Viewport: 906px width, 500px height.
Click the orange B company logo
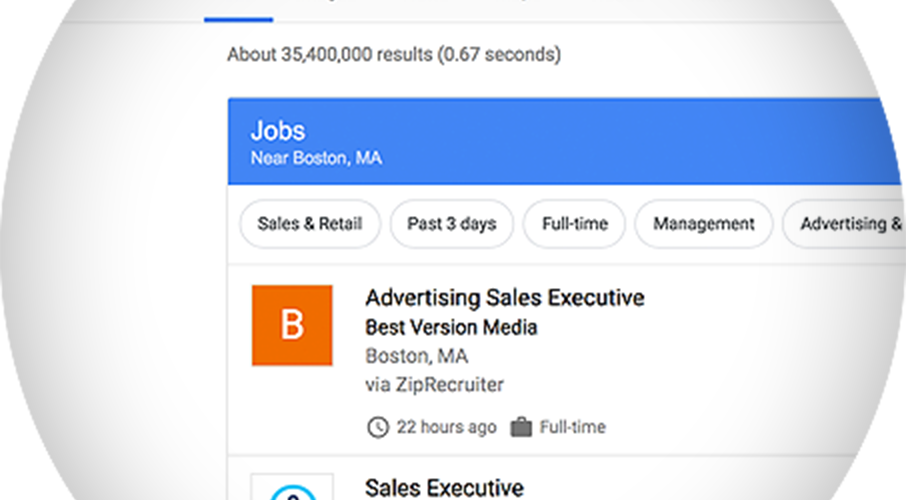(x=292, y=325)
